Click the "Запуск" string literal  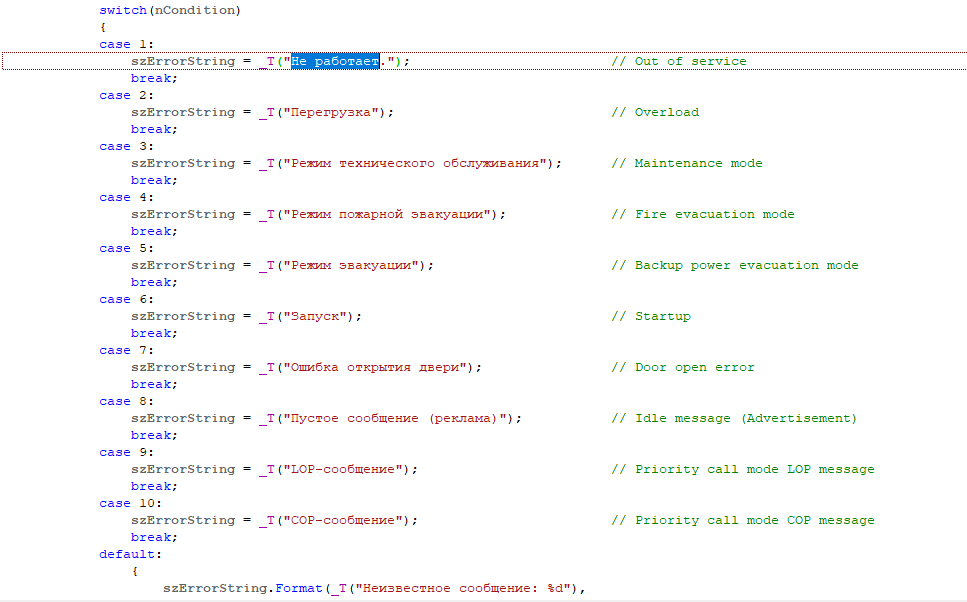click(x=319, y=317)
